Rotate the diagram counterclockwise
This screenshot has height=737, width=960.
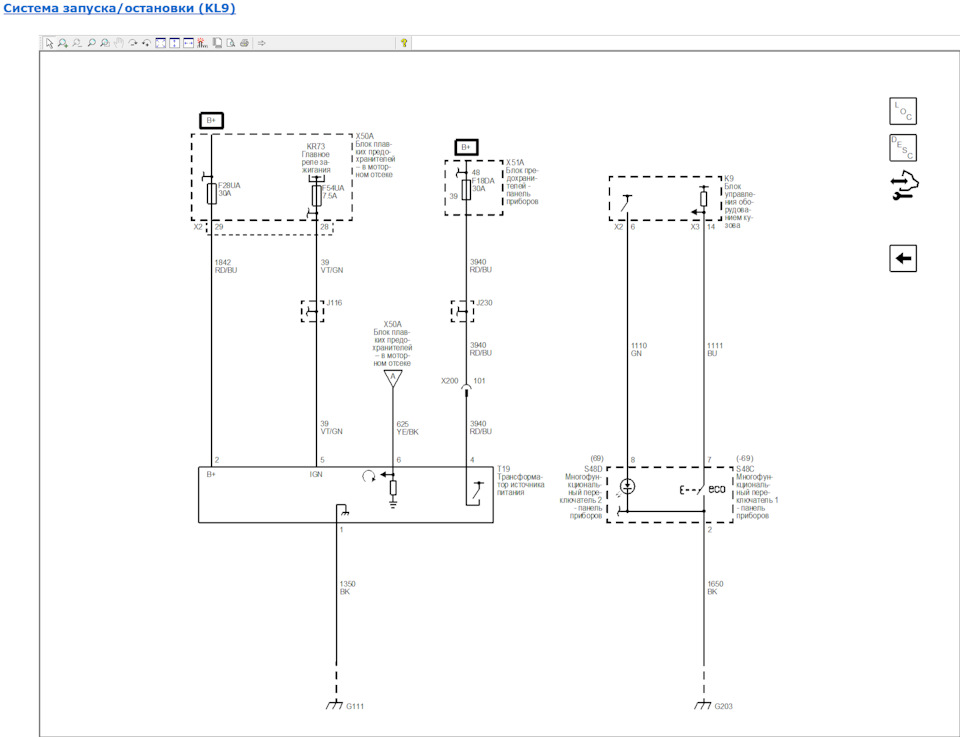point(146,43)
